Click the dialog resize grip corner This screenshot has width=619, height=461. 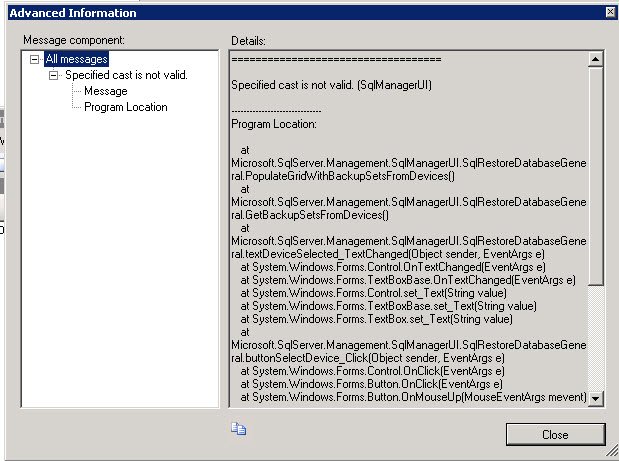612,450
